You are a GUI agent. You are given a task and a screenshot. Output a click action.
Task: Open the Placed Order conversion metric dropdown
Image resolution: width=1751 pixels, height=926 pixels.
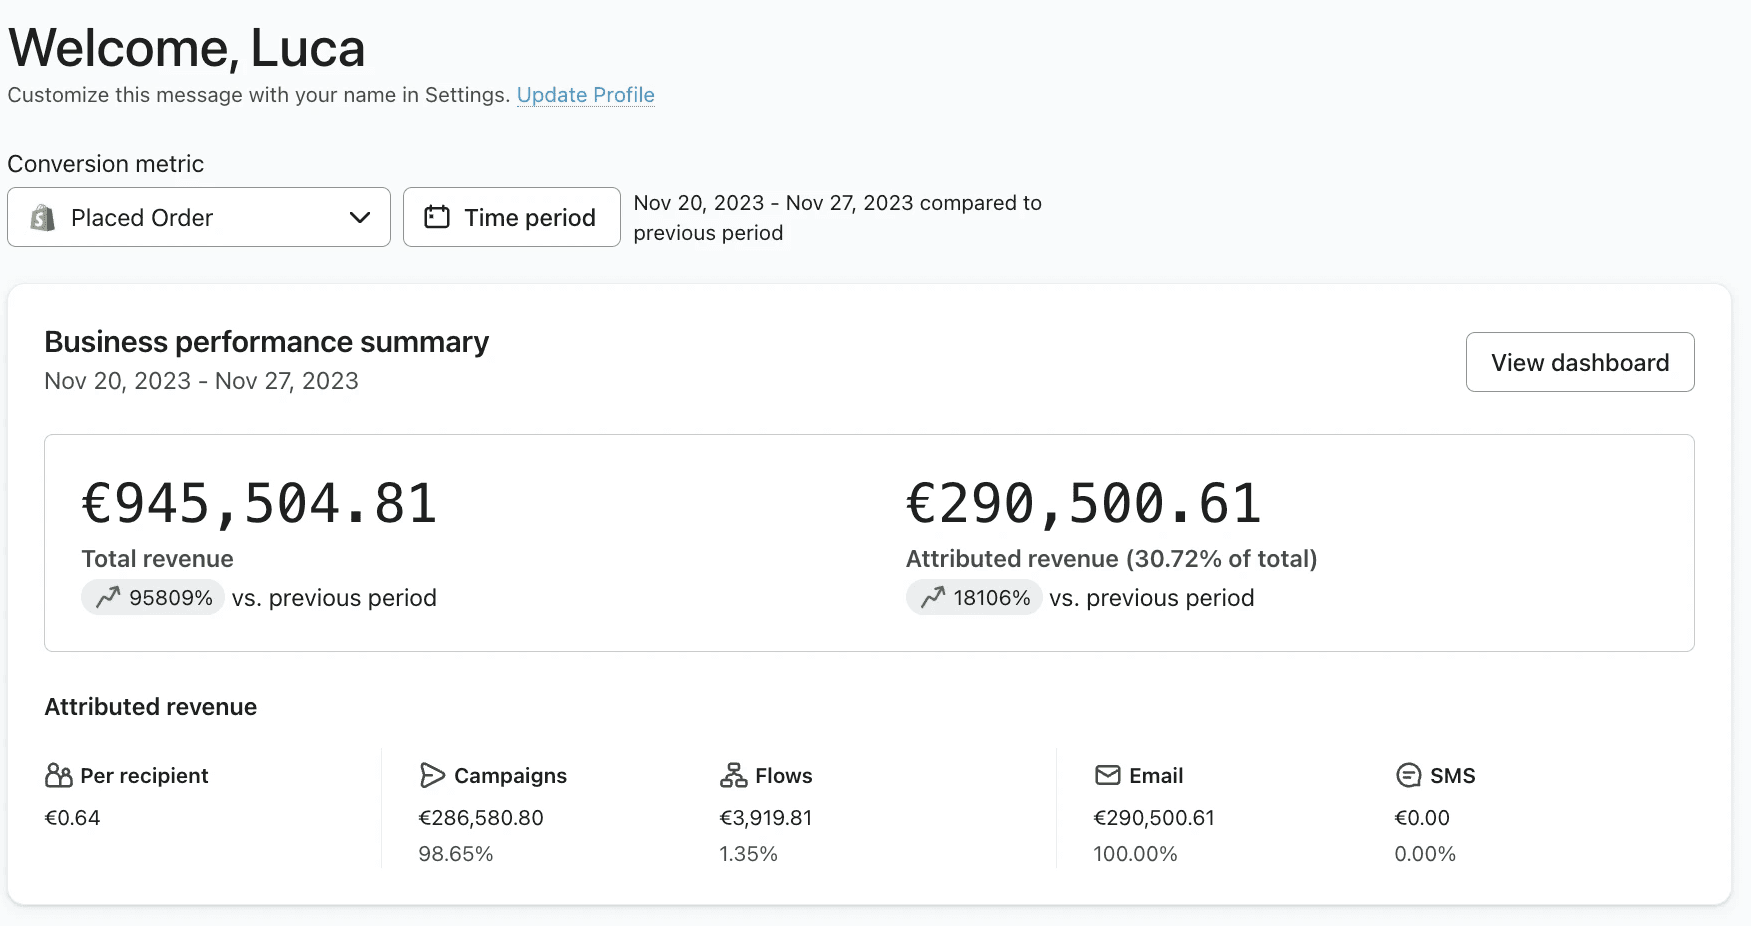[199, 217]
